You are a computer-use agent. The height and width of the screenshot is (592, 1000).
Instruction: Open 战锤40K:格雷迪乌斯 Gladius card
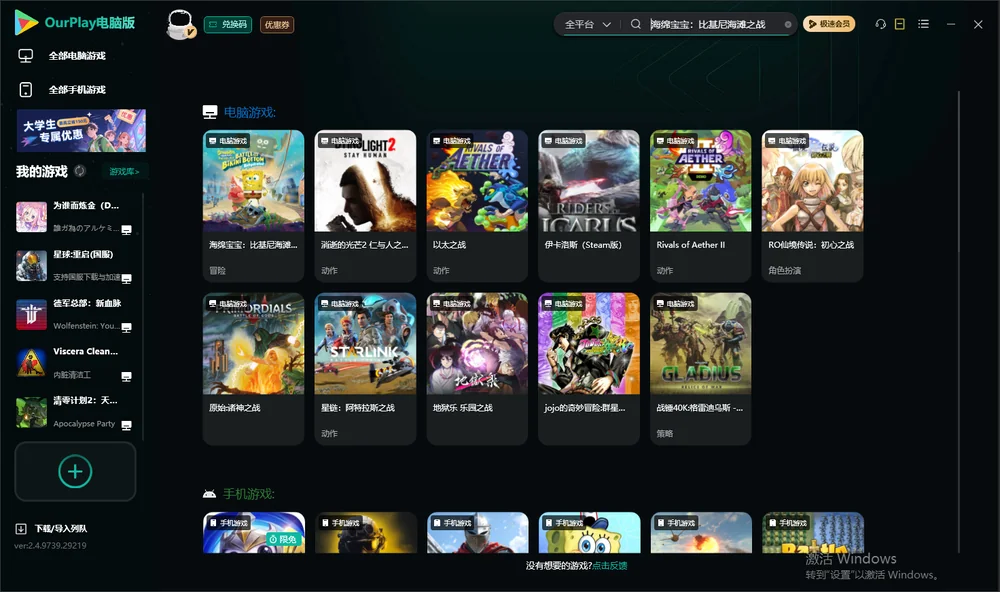click(x=700, y=368)
